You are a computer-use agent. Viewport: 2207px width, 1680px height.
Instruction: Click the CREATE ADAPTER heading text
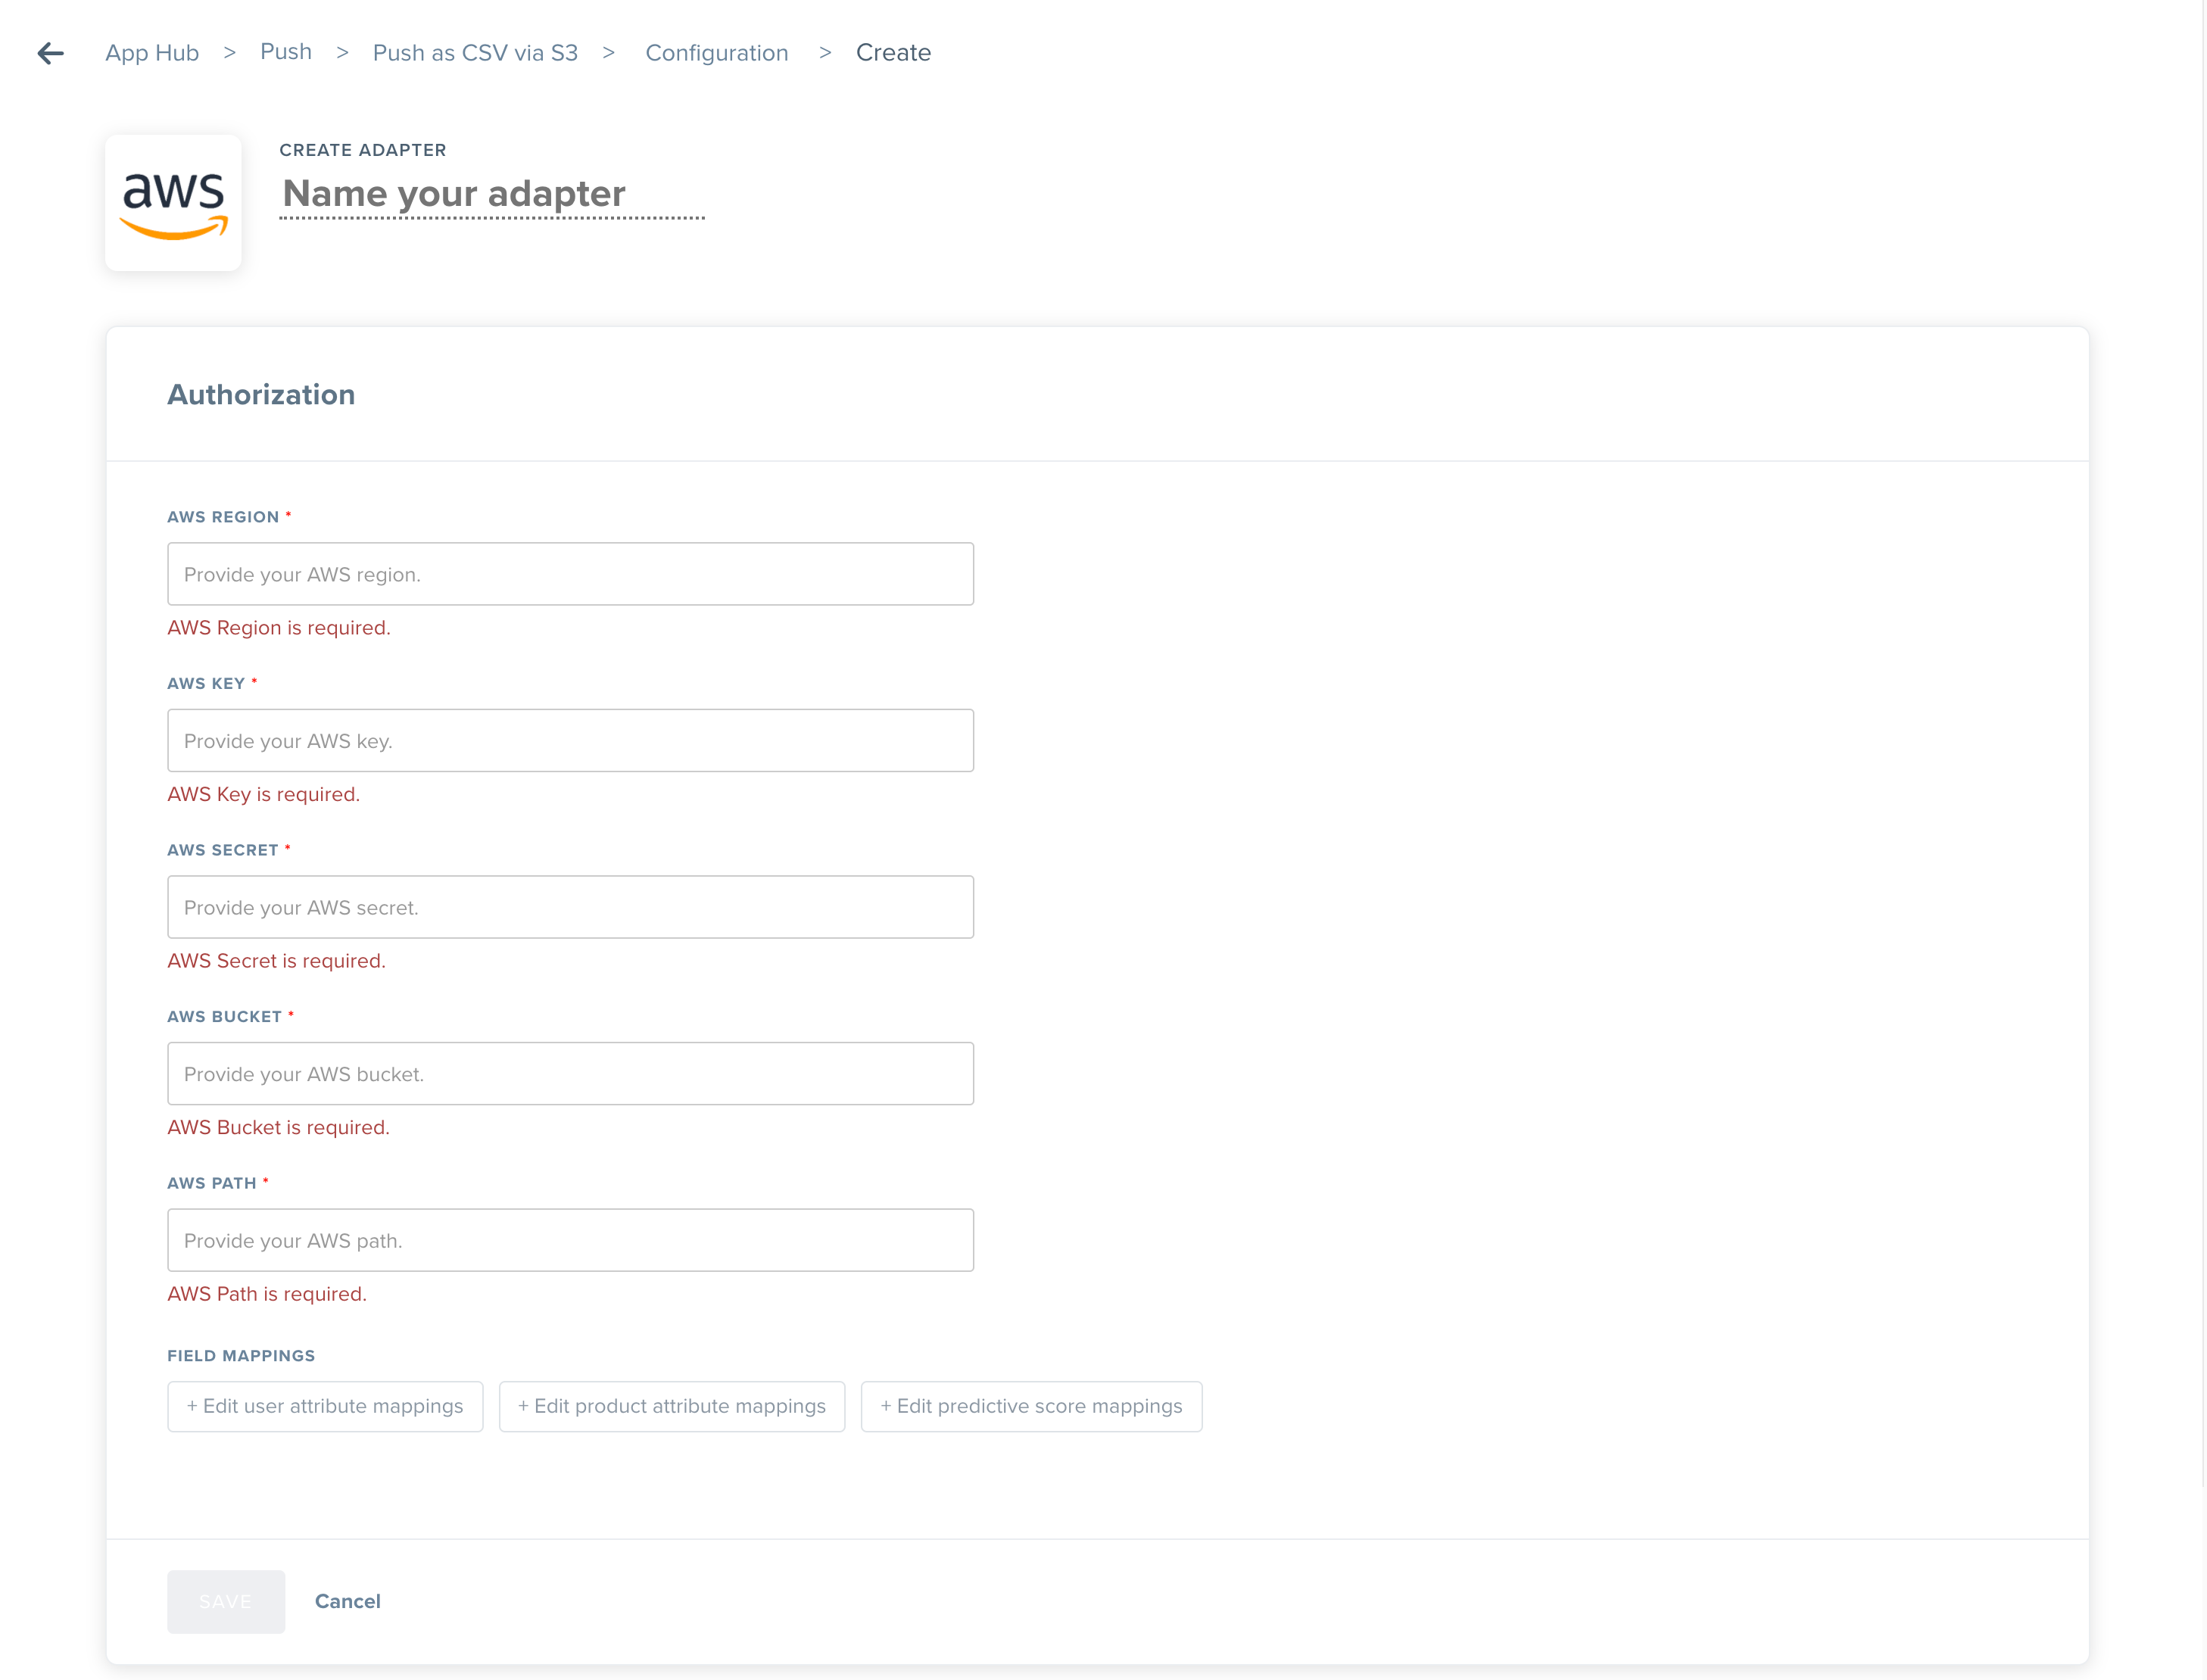363,150
